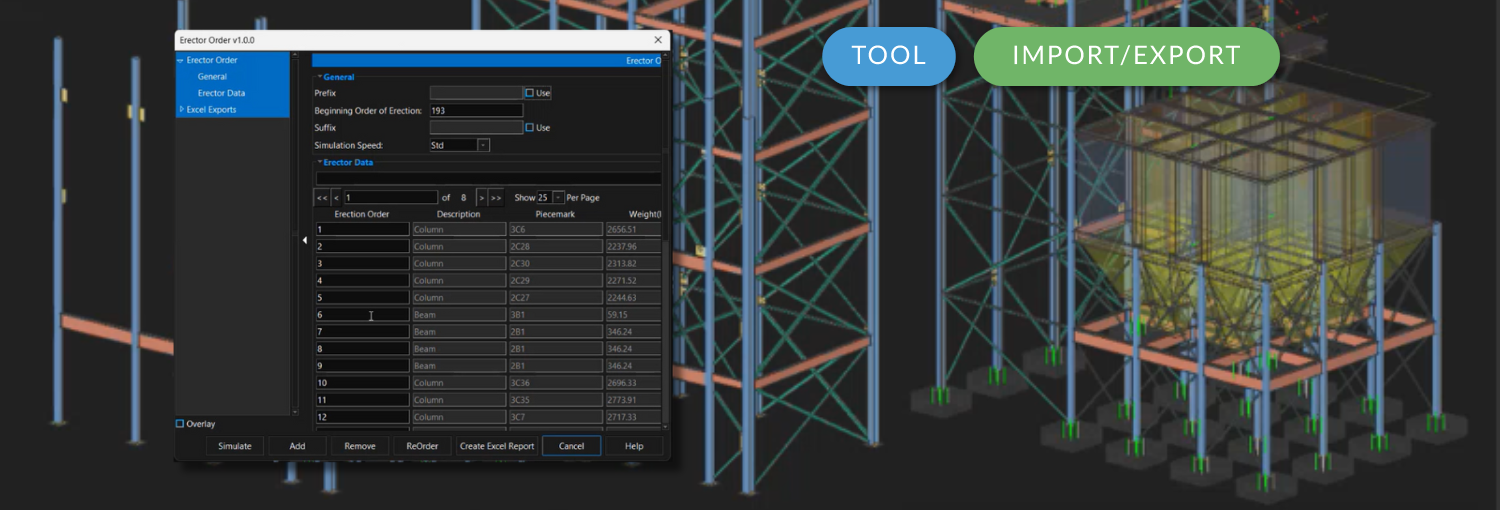The width and height of the screenshot is (1500, 510).
Task: Go to the first page of erector data
Action: (322, 198)
